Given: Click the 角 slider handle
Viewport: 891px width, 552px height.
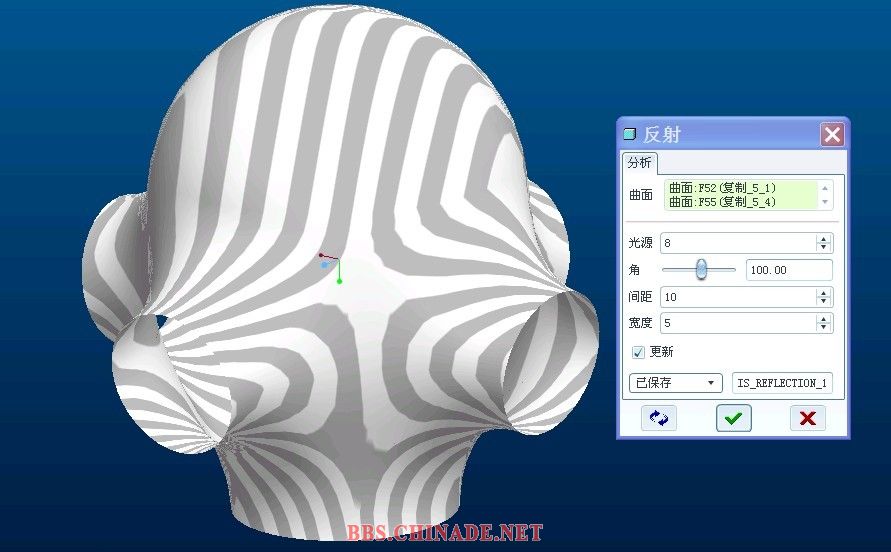Looking at the screenshot, I should tap(701, 269).
